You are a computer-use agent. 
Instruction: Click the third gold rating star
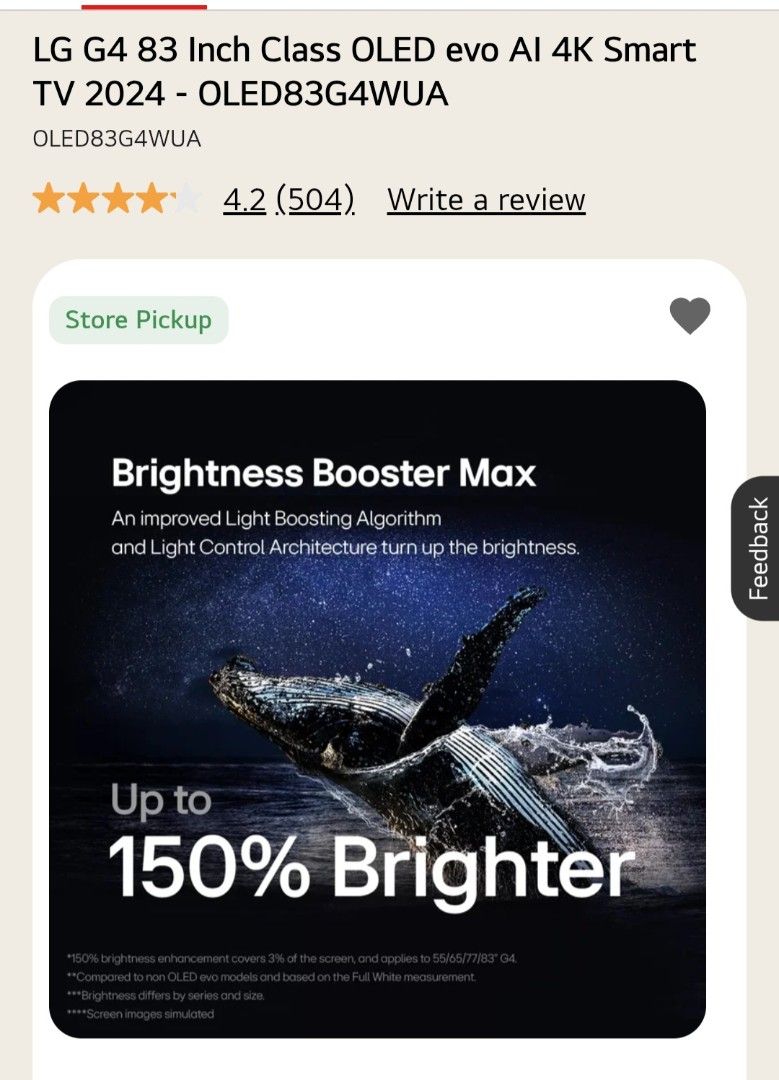[x=117, y=200]
